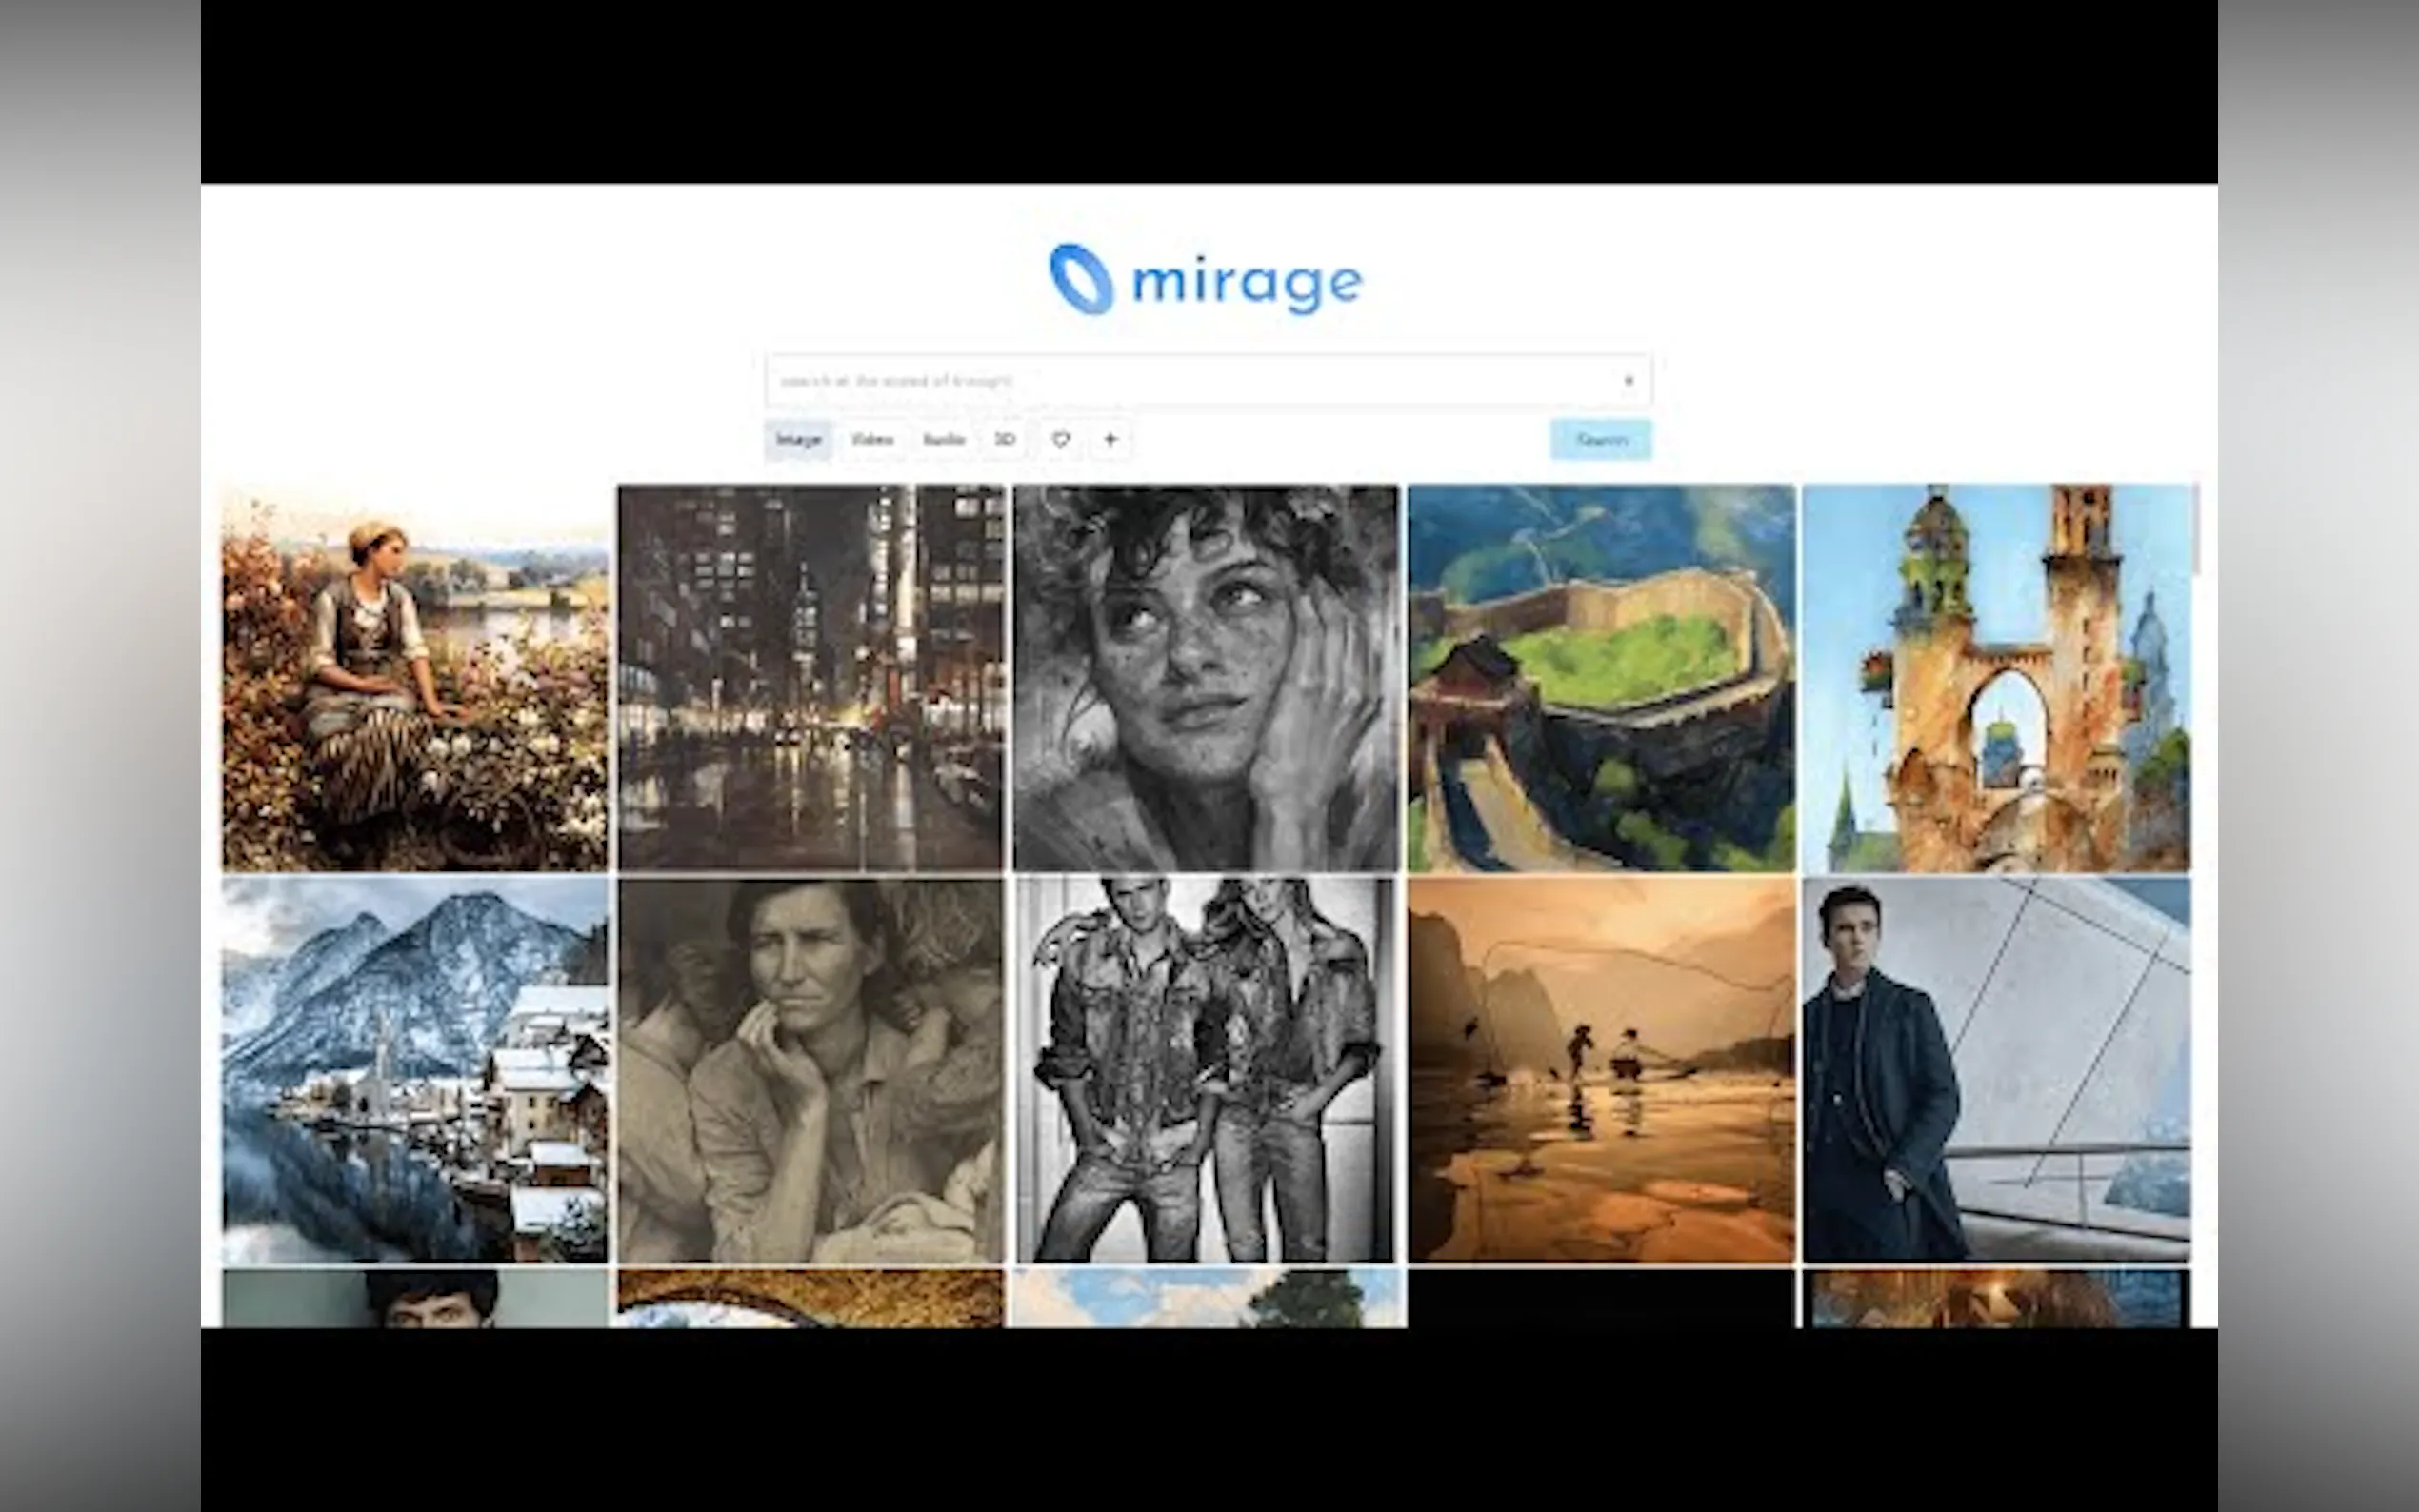Click the plus icon beside the heart
The height and width of the screenshot is (1512, 2419).
coord(1110,439)
